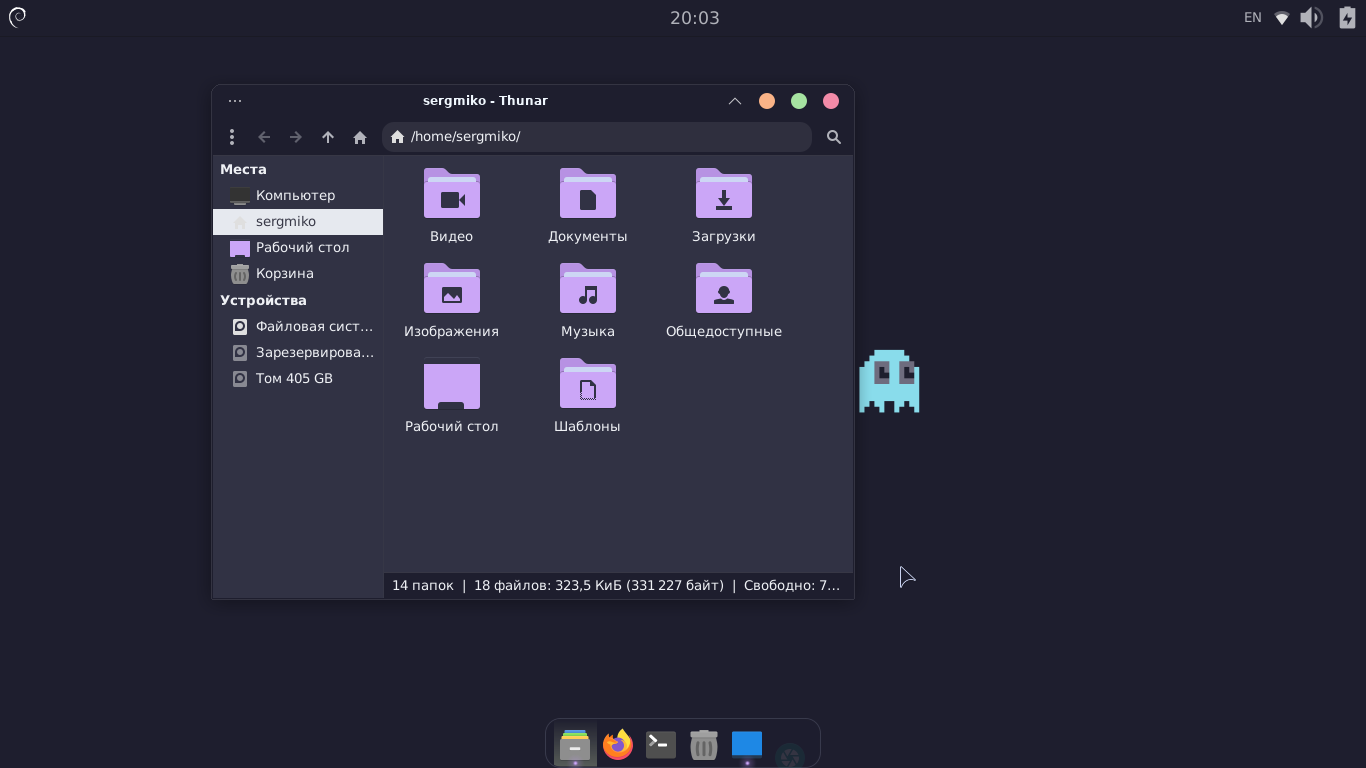The image size is (1366, 768).
Task: Open the volume control in top panel
Action: point(1311,17)
